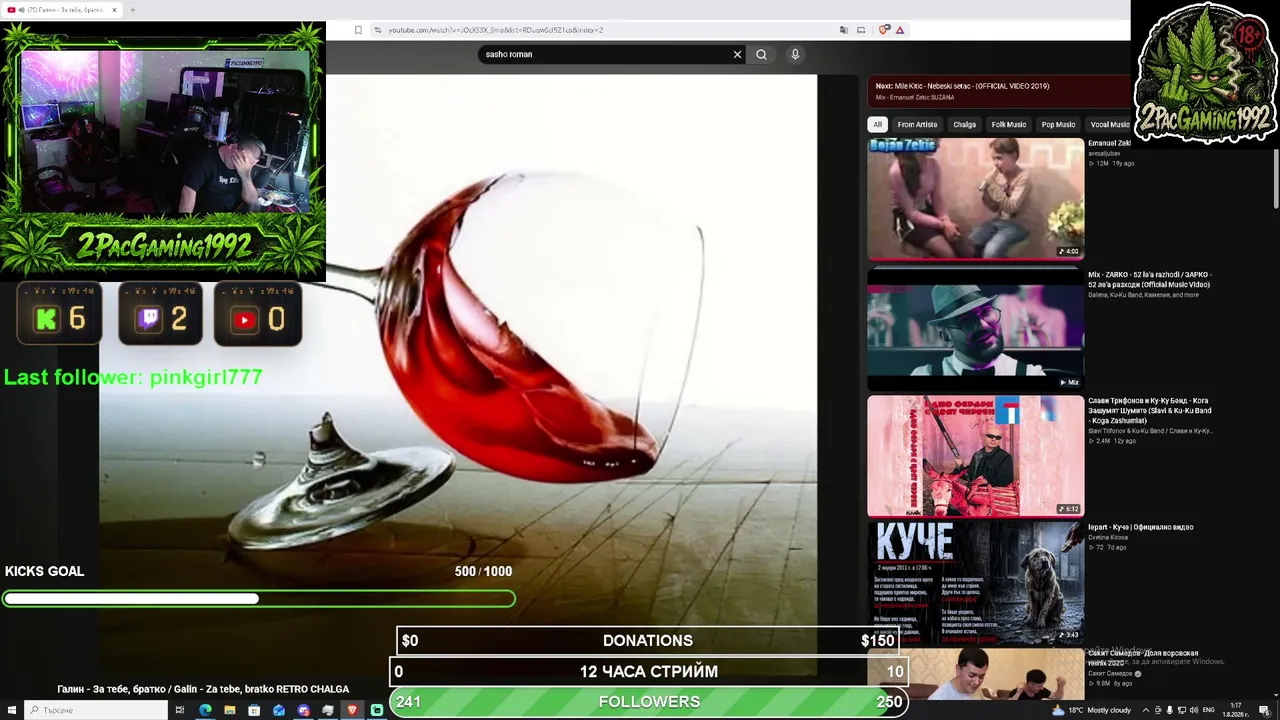Bookmark this page in the address bar
The width and height of the screenshot is (1280, 720).
358,30
